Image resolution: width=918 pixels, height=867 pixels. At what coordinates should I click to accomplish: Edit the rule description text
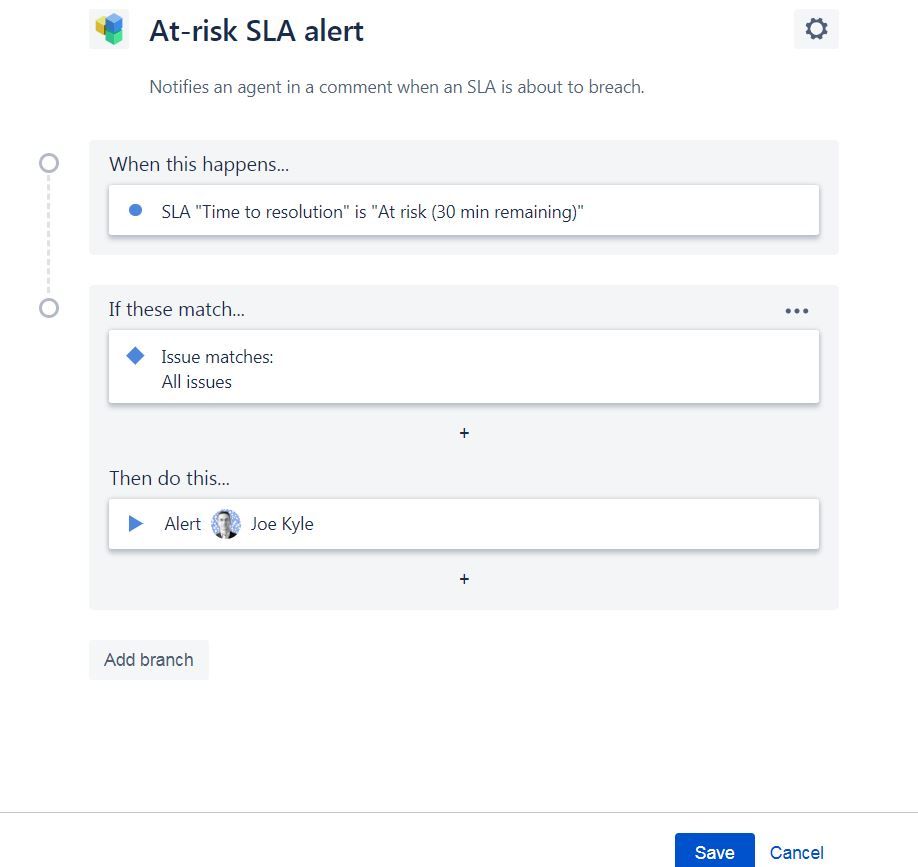[x=396, y=87]
